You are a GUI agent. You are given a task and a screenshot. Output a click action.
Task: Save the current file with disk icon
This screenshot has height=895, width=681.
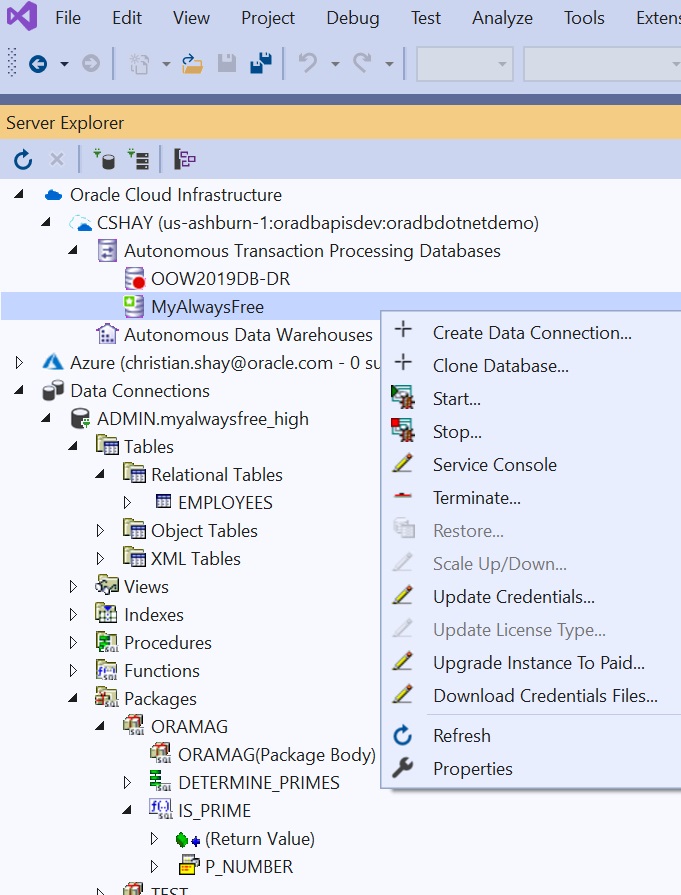(x=227, y=63)
